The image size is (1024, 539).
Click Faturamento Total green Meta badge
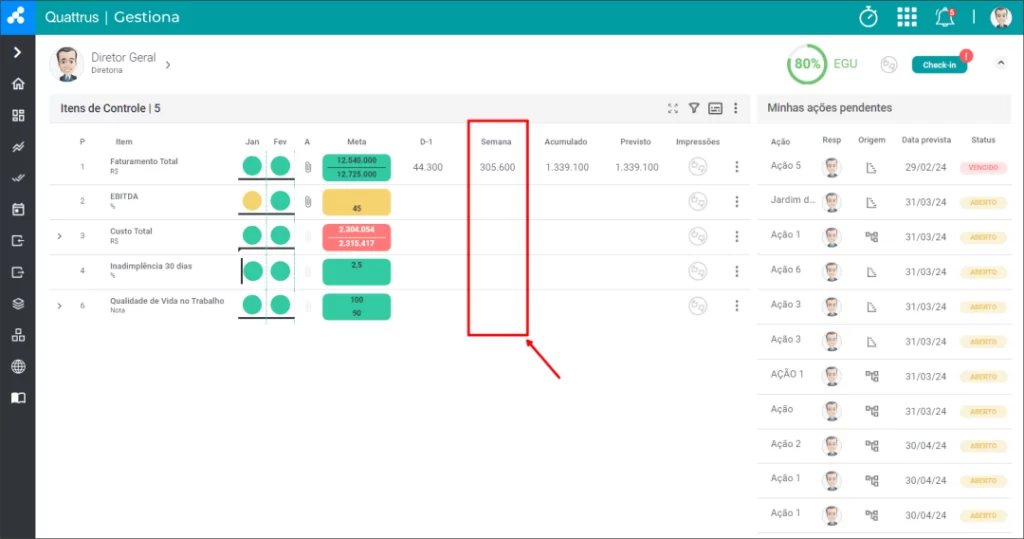[357, 167]
